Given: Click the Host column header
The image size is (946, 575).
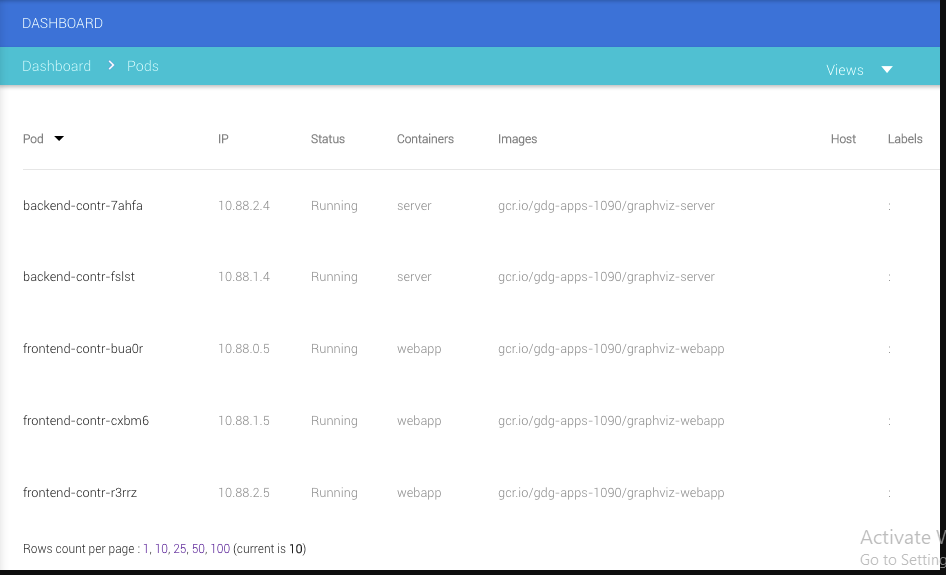Looking at the screenshot, I should pyautogui.click(x=843, y=139).
